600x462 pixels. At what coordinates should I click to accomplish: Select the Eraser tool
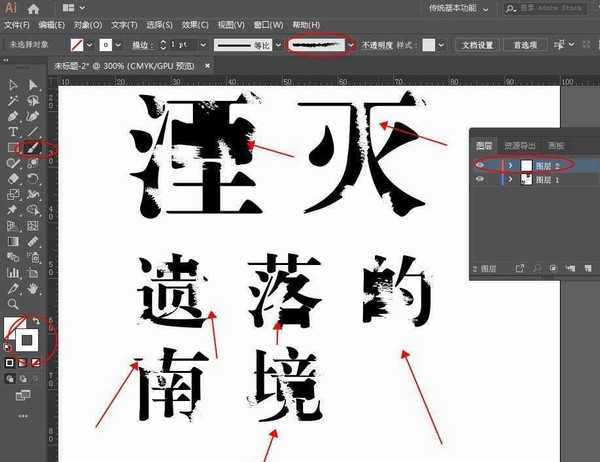(x=13, y=179)
